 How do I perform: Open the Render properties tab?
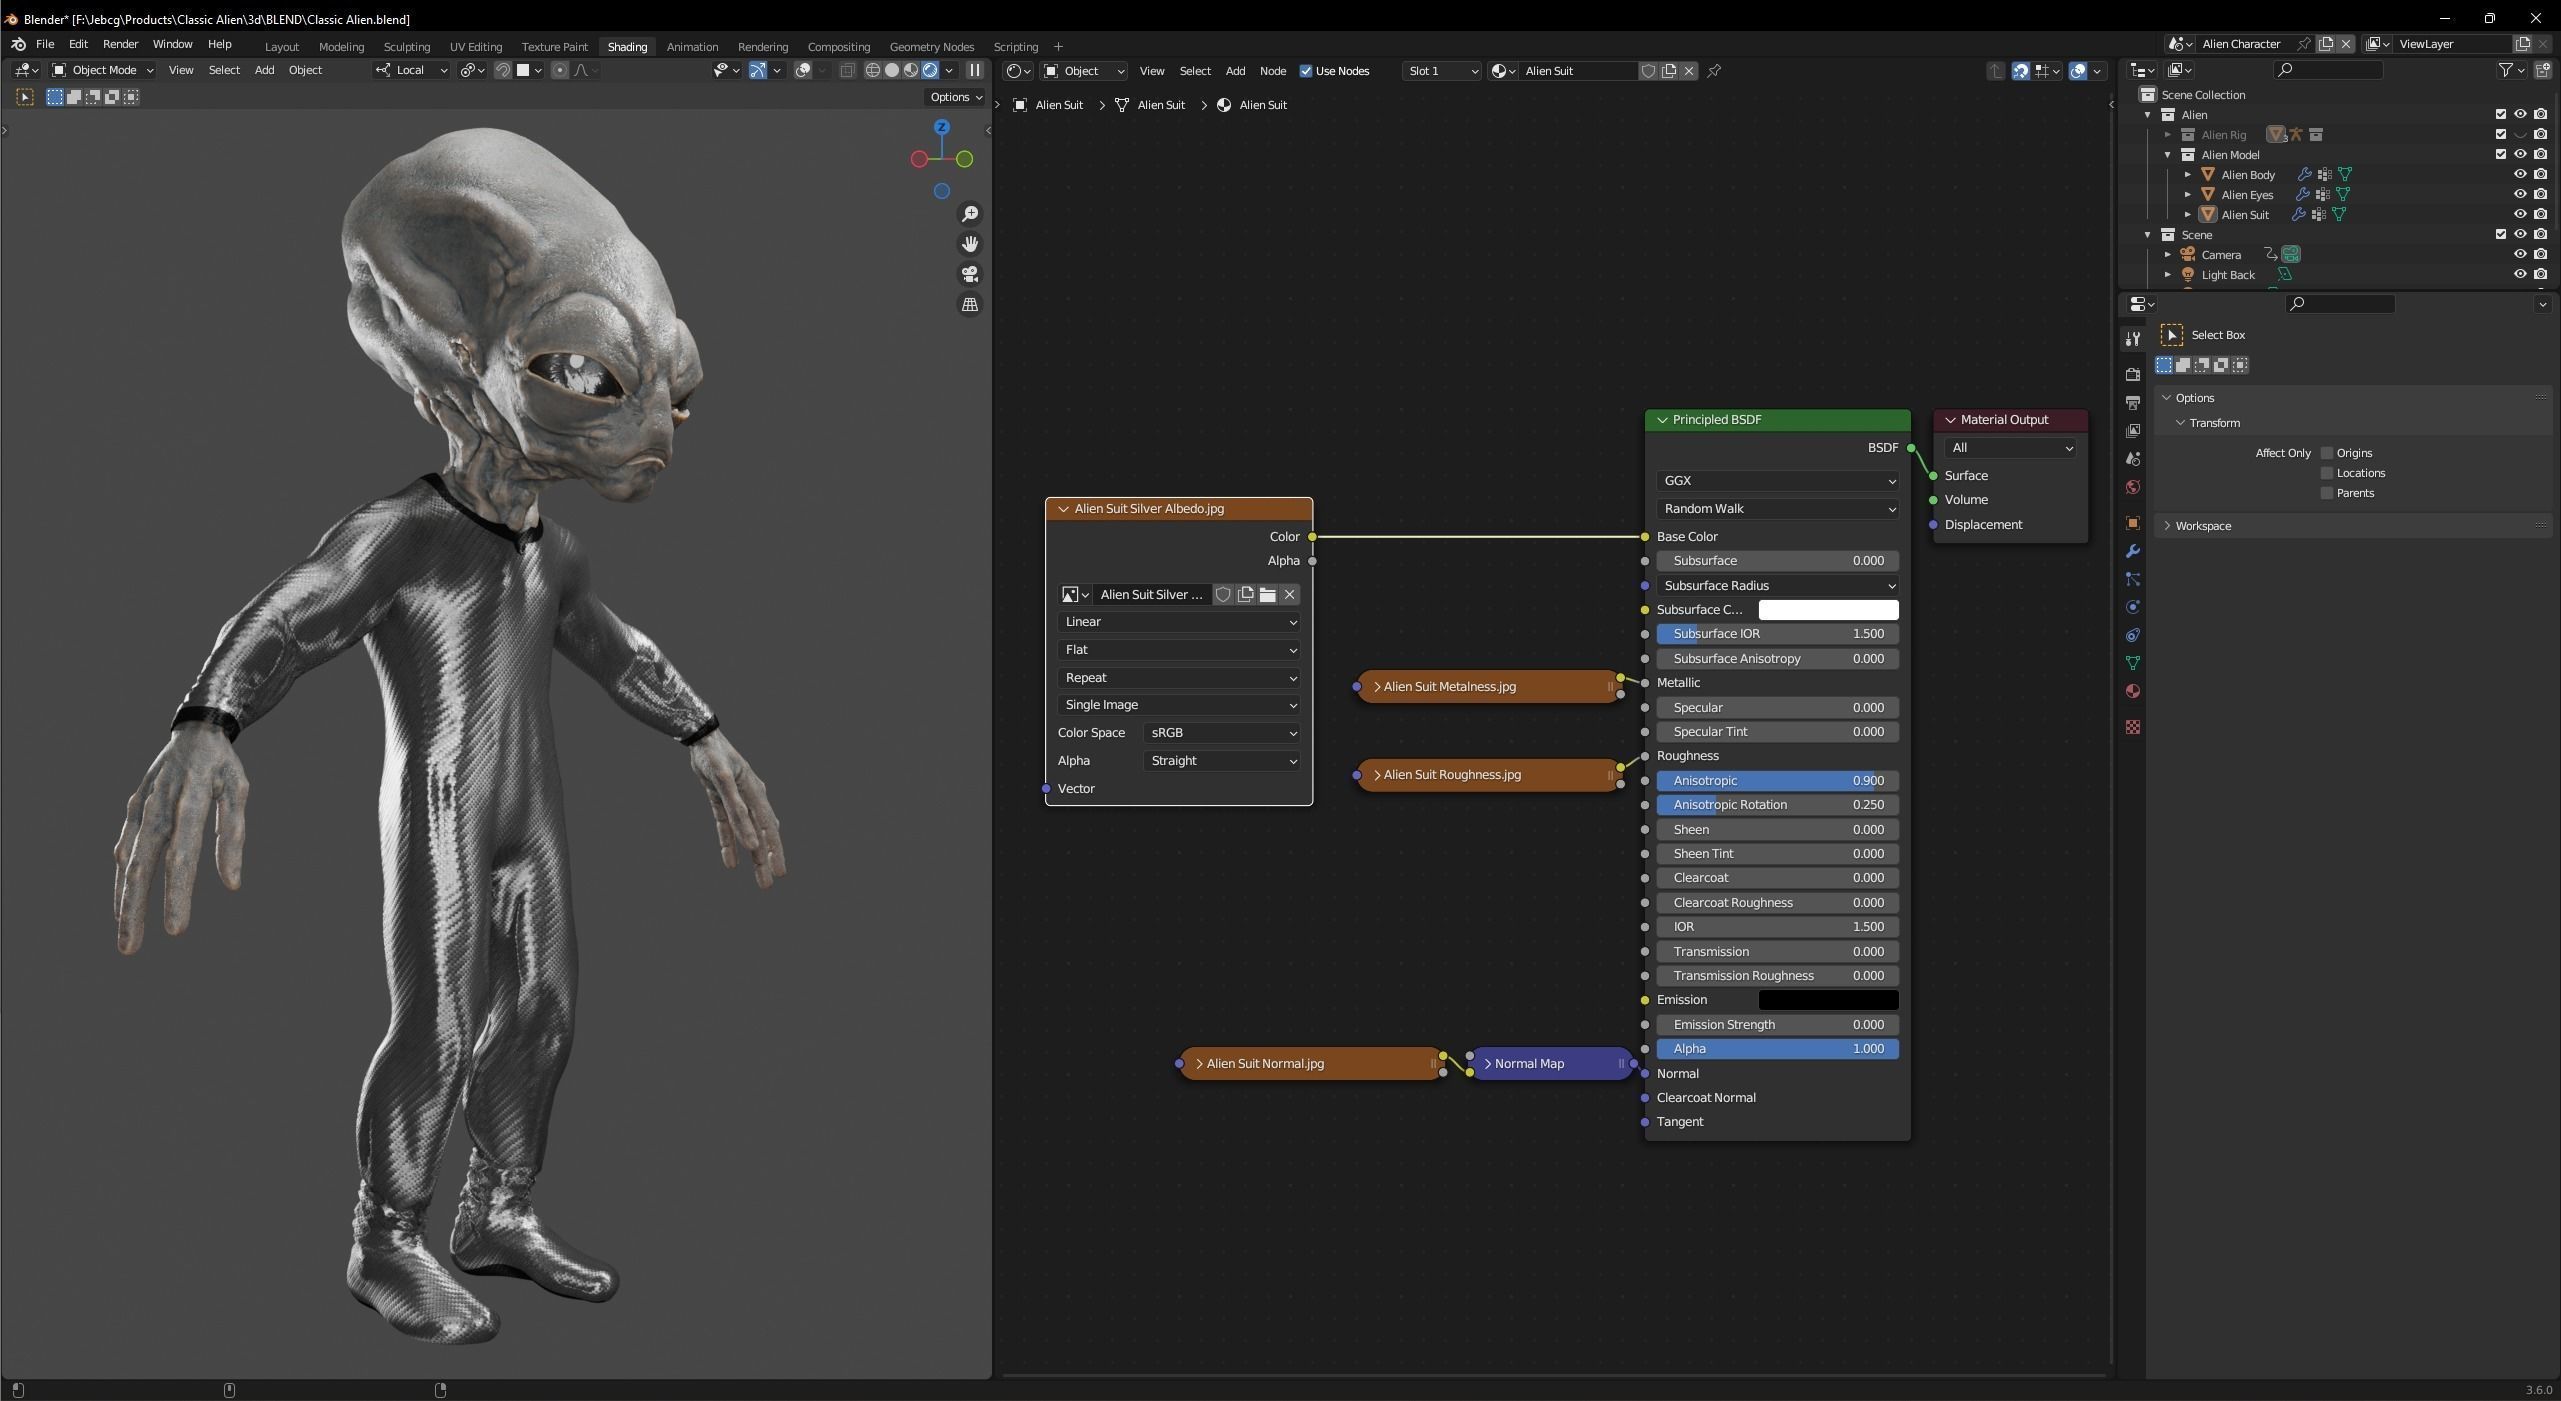coord(2133,374)
